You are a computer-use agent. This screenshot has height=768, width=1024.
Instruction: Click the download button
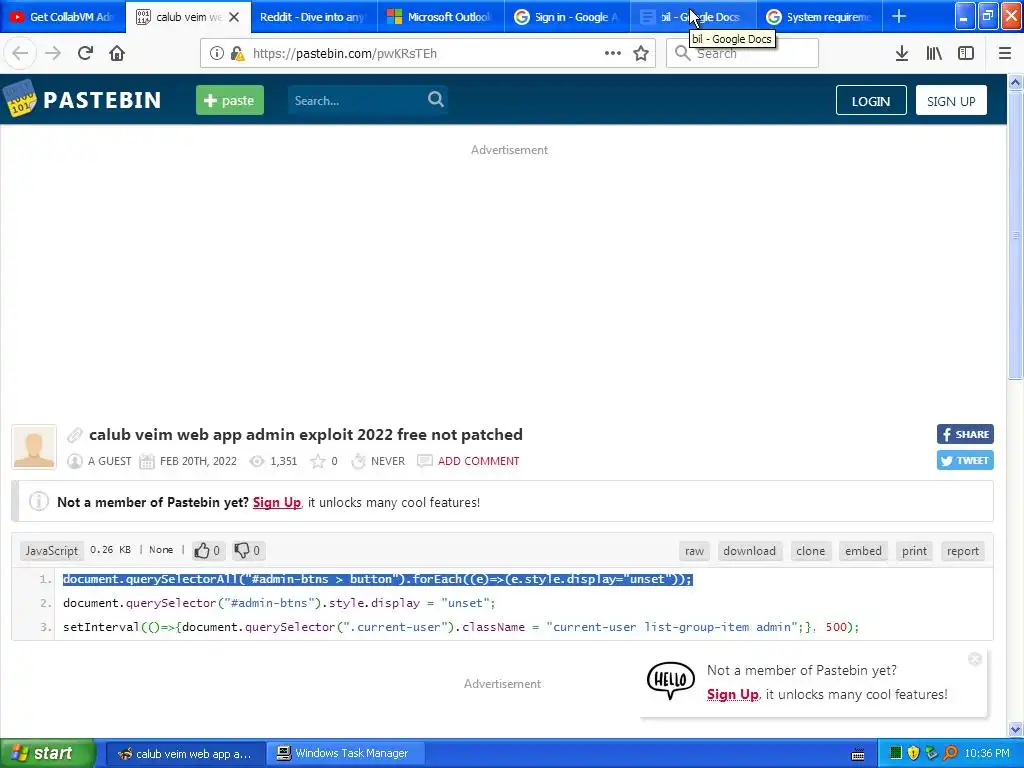[x=750, y=551]
